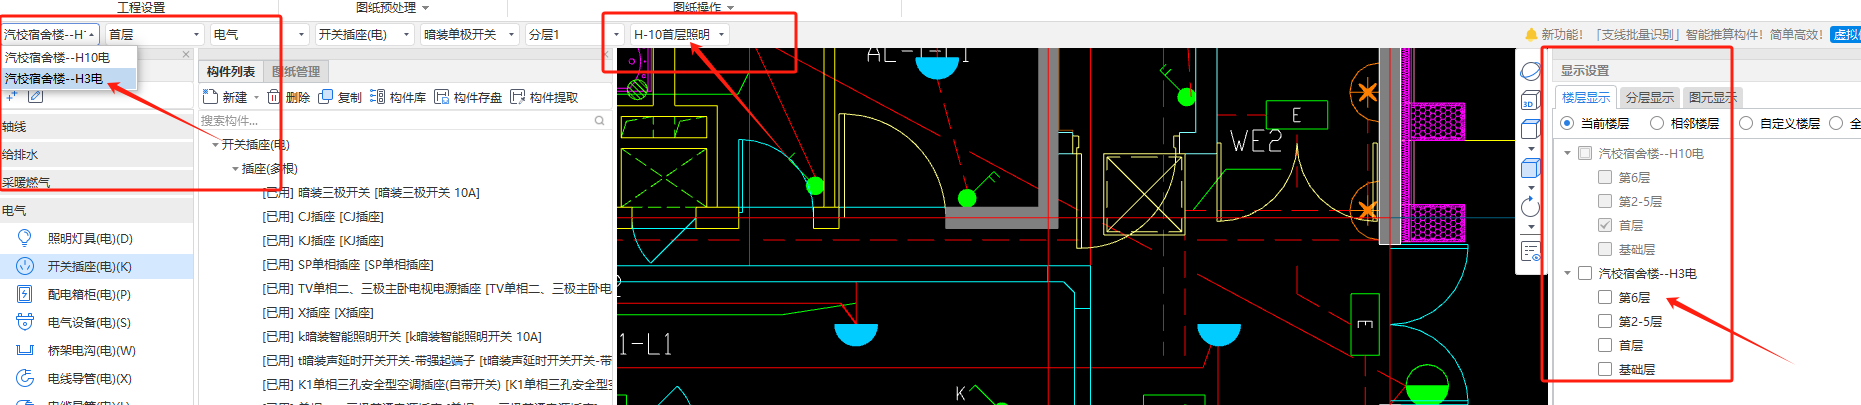Check 基础层 under 汽校宿舍楼--H3电
1861x405 pixels.
point(1605,369)
